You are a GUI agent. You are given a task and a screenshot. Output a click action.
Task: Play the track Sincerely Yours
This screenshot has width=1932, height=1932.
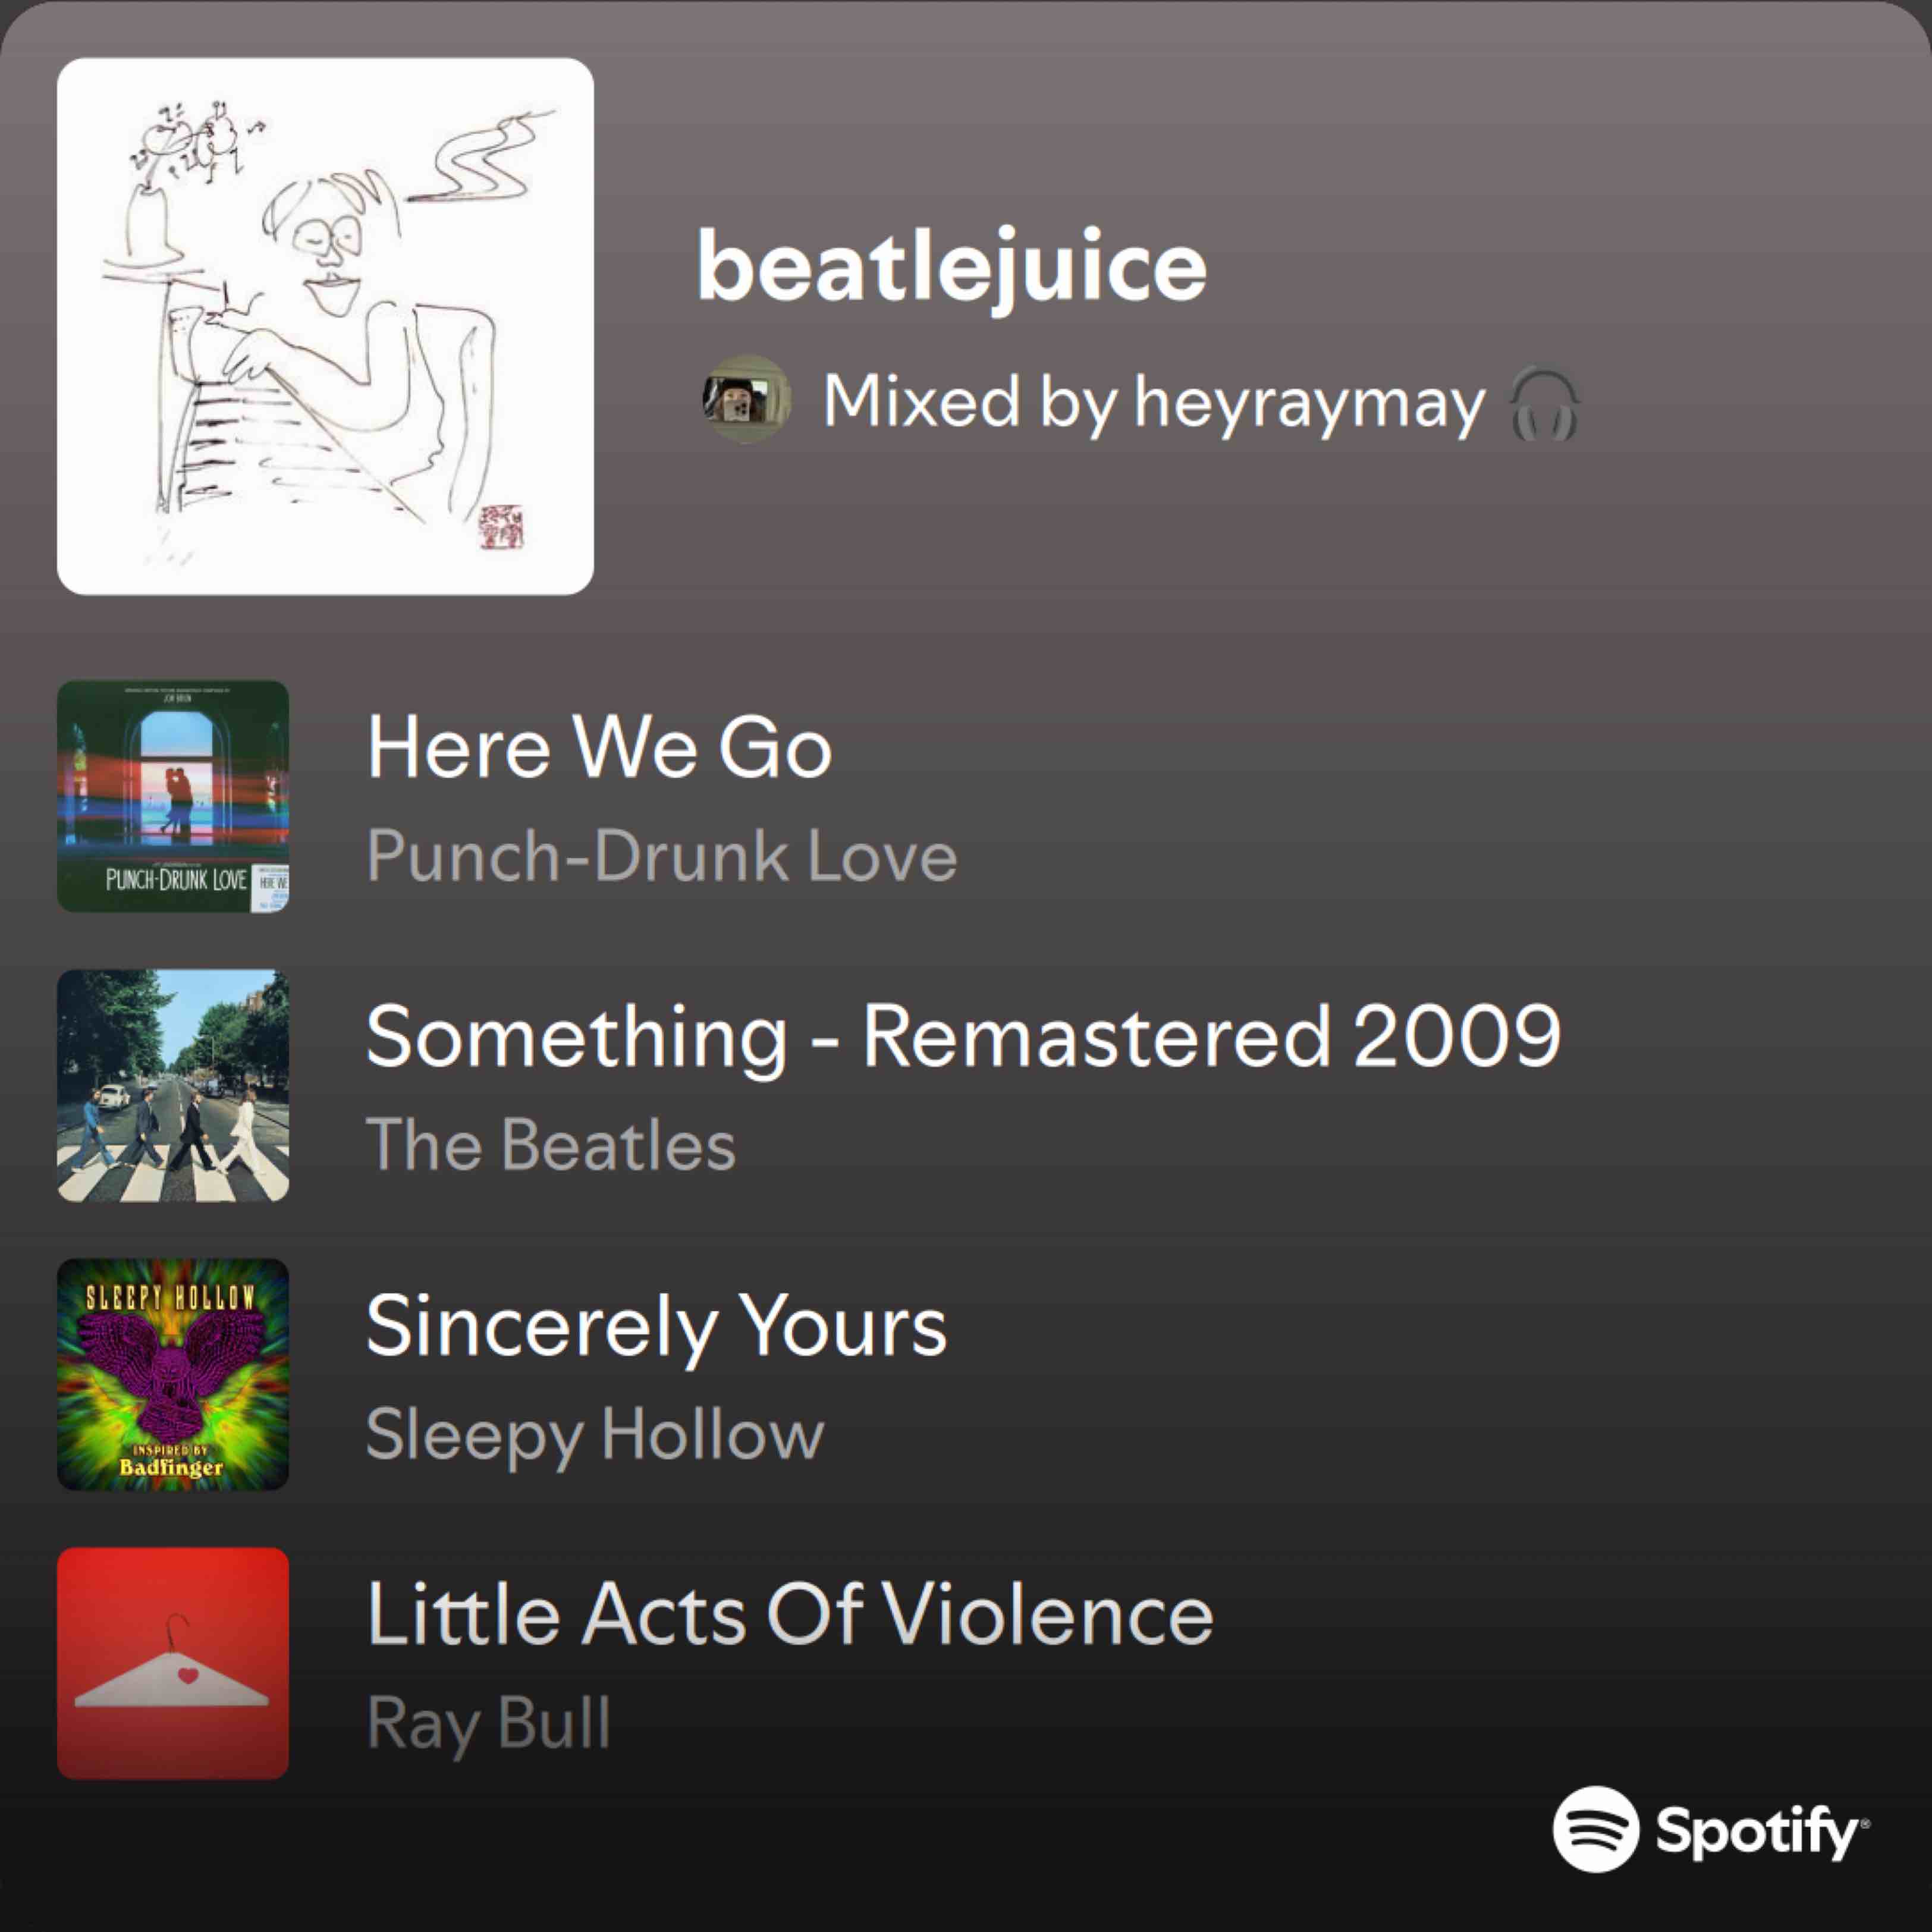coord(656,1327)
